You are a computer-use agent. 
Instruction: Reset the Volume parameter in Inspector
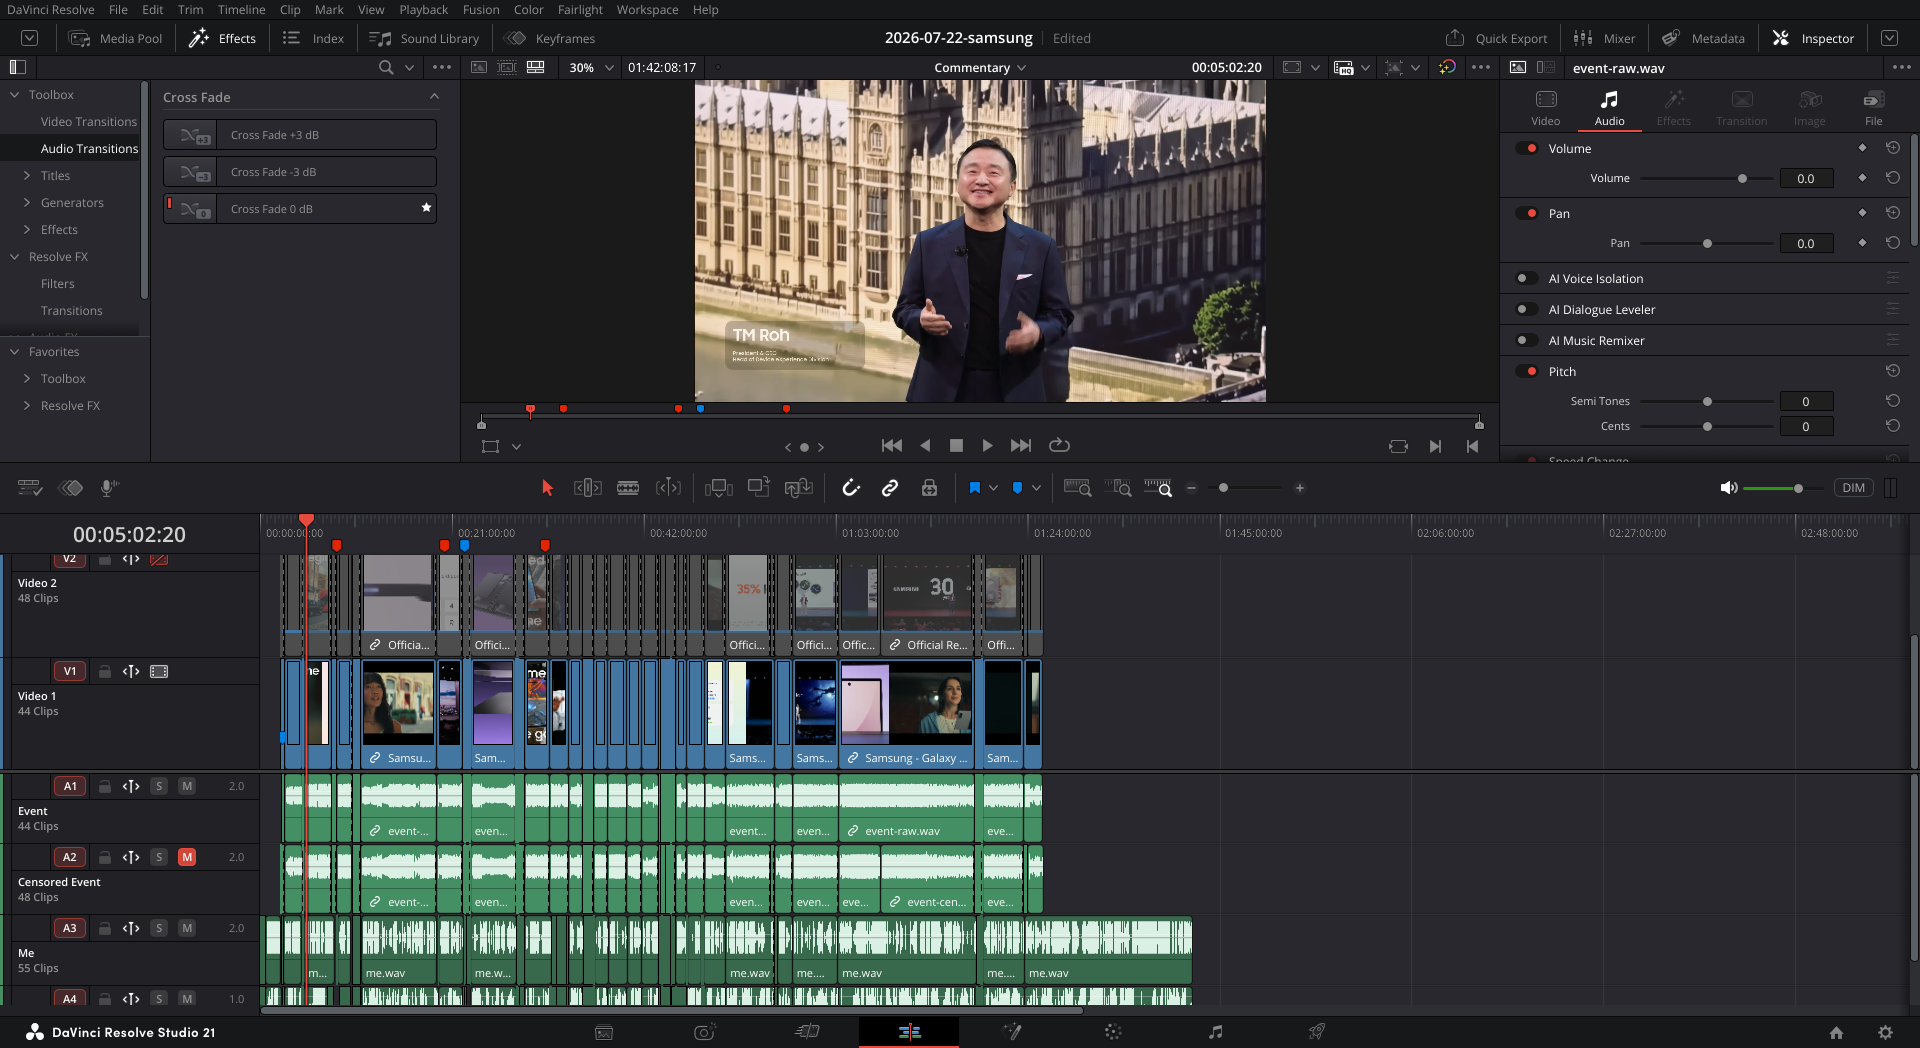pos(1893,178)
